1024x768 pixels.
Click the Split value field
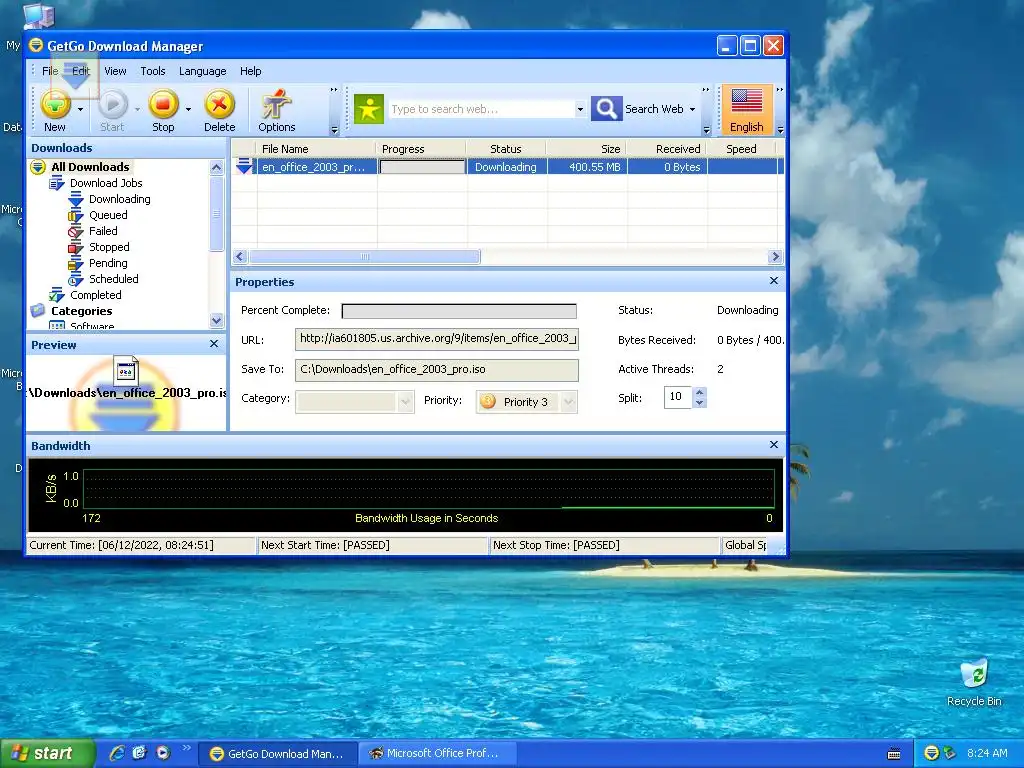tap(677, 397)
